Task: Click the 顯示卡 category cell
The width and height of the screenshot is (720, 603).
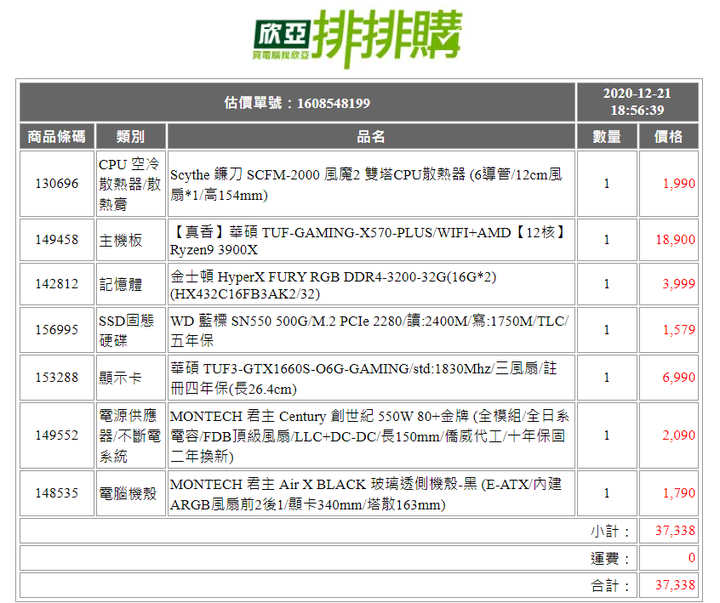Action: [130, 378]
